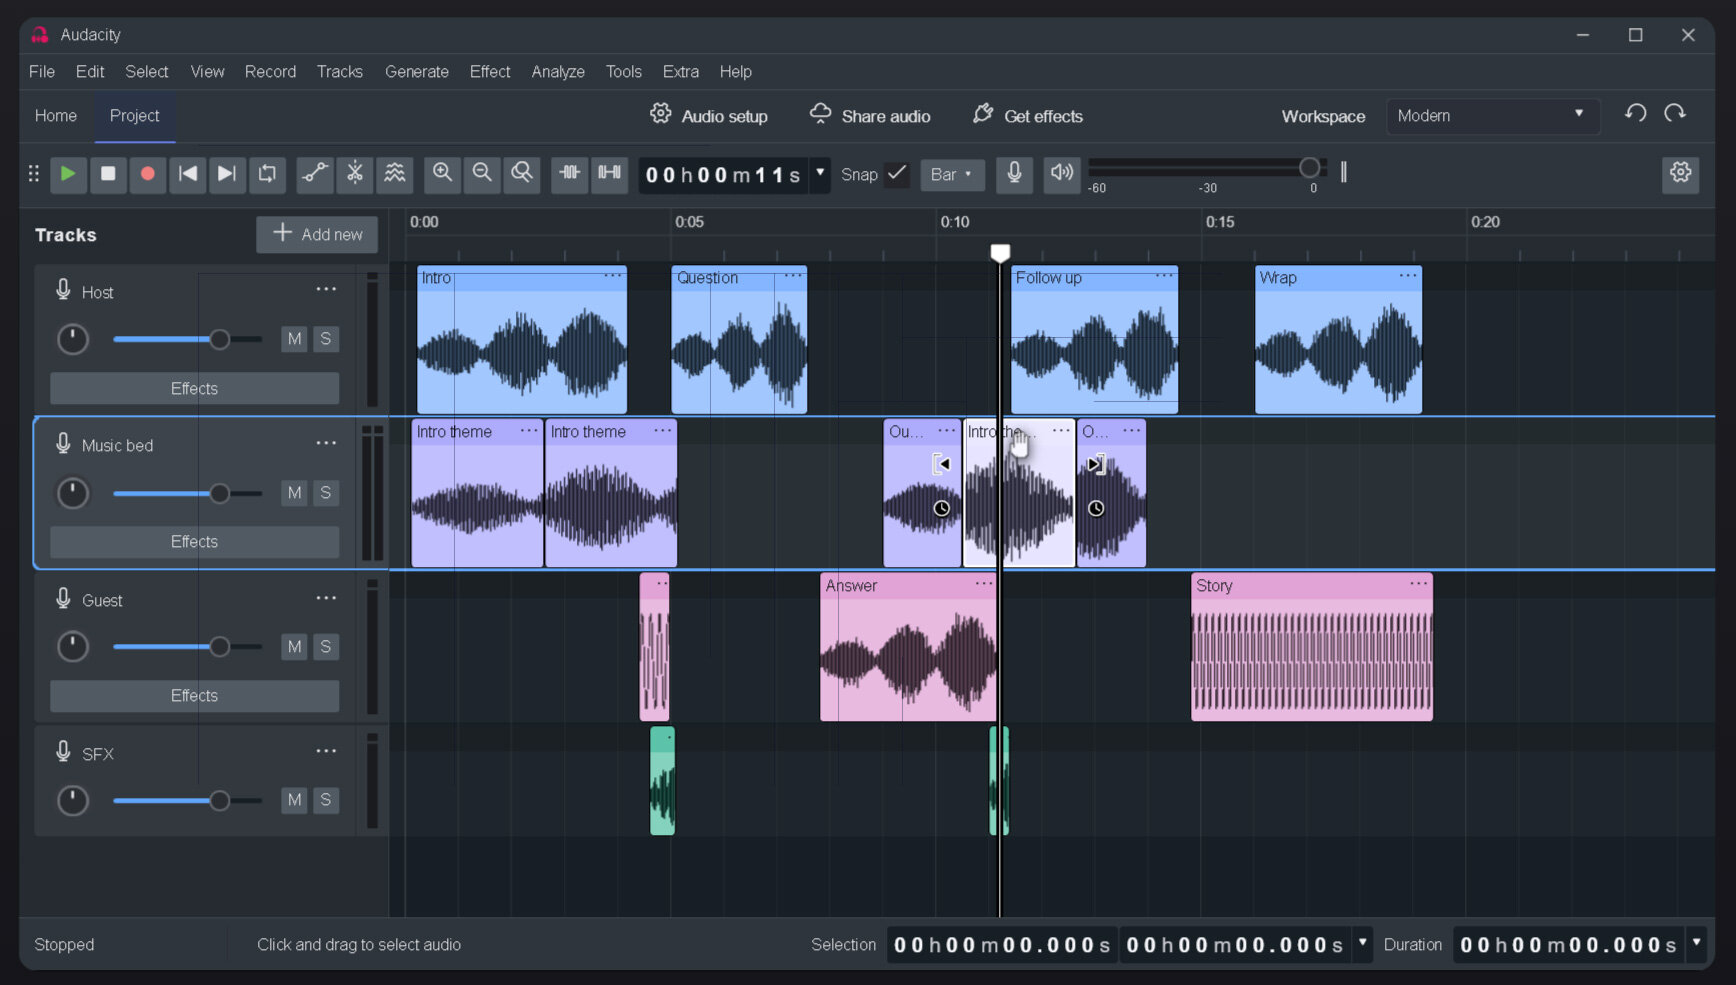Open the File menu

(x=42, y=72)
